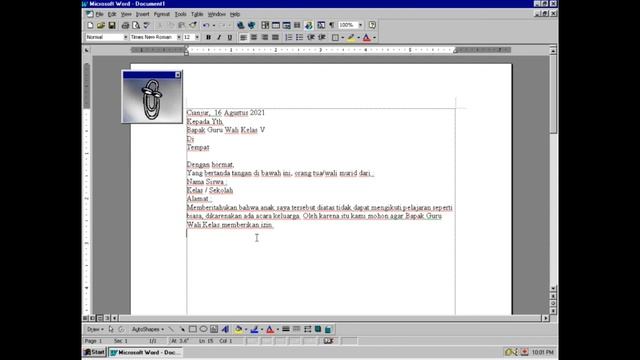Open the Format menu
Screen dimensions: 640x360
[x=162, y=14]
